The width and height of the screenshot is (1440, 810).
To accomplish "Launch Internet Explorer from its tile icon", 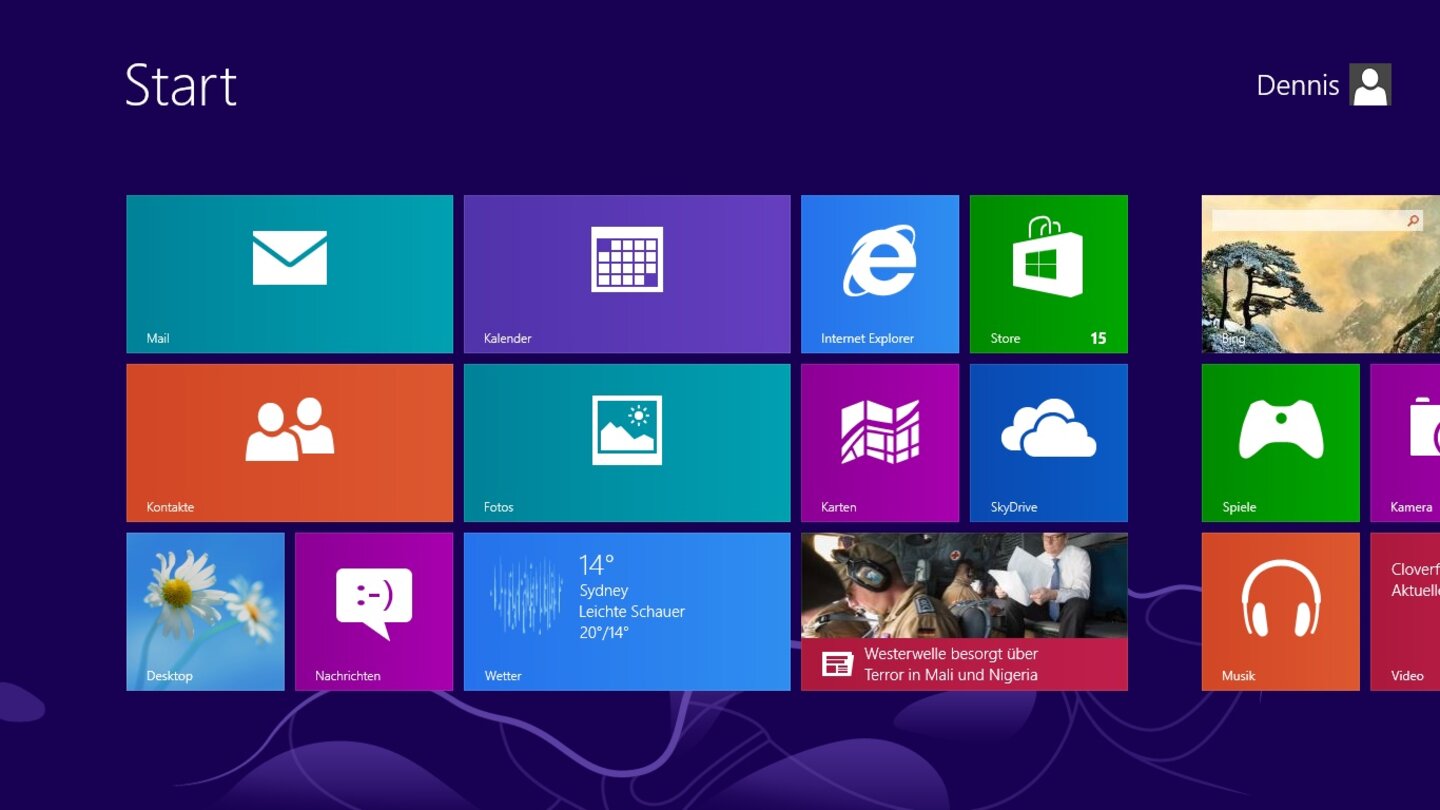I will pos(880,260).
